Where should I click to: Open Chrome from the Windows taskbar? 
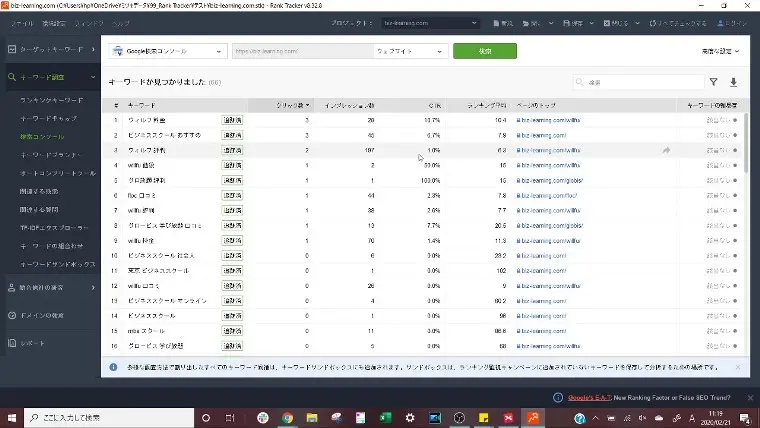pos(287,417)
